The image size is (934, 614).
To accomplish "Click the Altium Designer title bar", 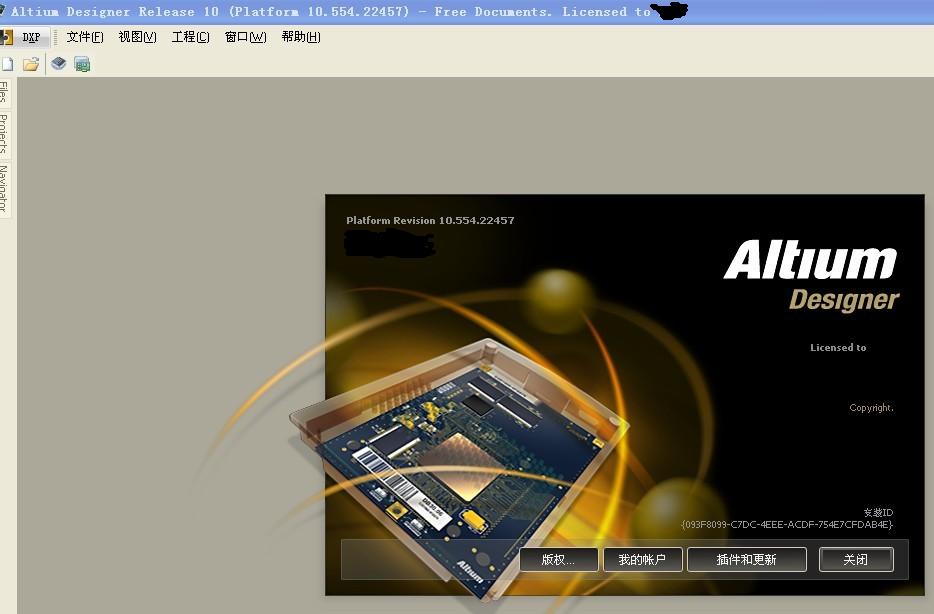I will [467, 12].
